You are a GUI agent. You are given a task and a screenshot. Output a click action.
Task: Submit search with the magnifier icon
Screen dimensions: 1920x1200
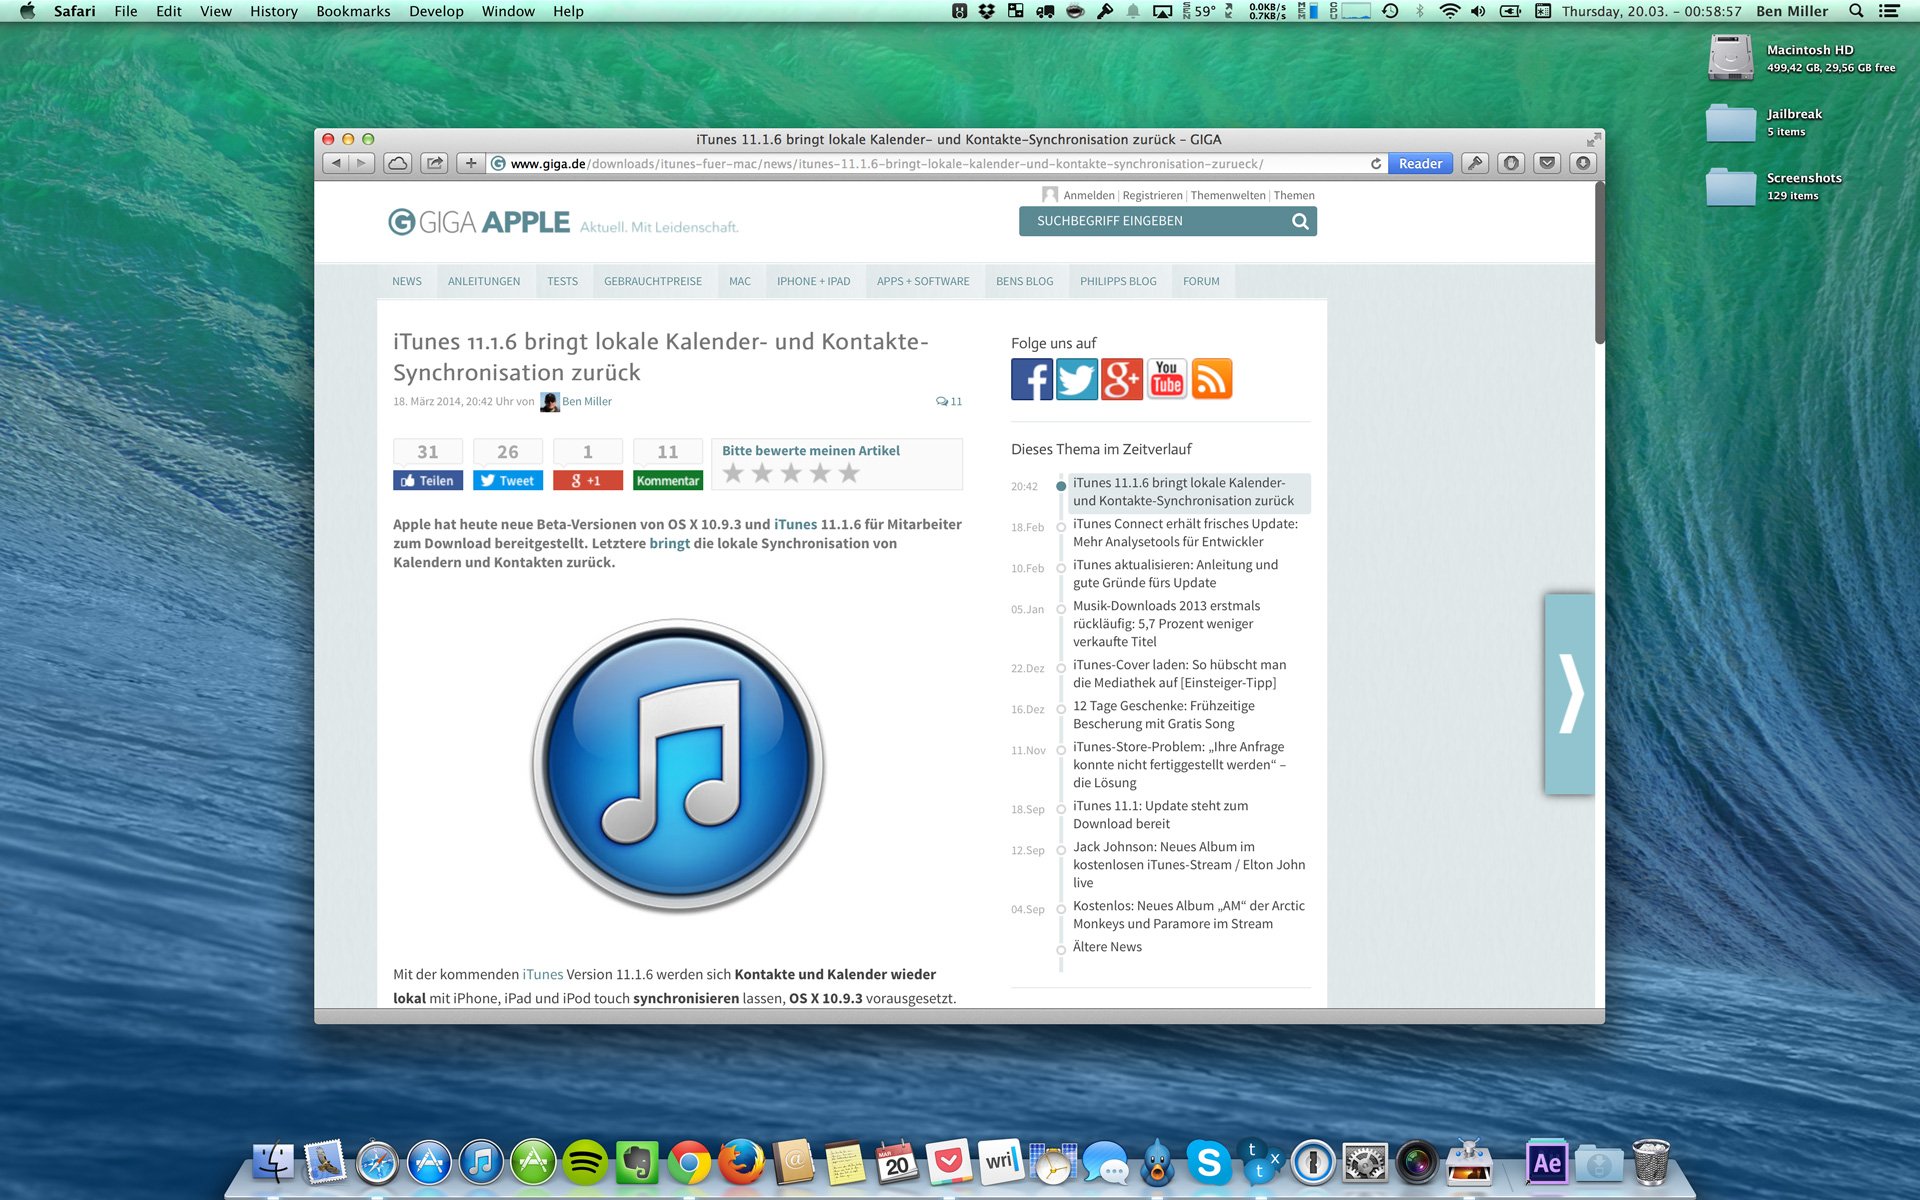(x=1300, y=221)
